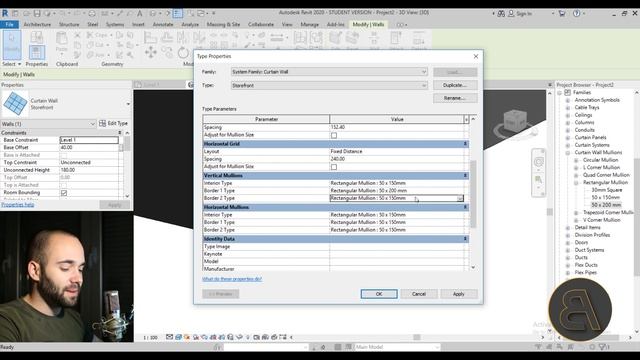Viewport: 640px width, 360px height.
Task: Toggle the Room Bounding checkbox
Action: point(64,193)
